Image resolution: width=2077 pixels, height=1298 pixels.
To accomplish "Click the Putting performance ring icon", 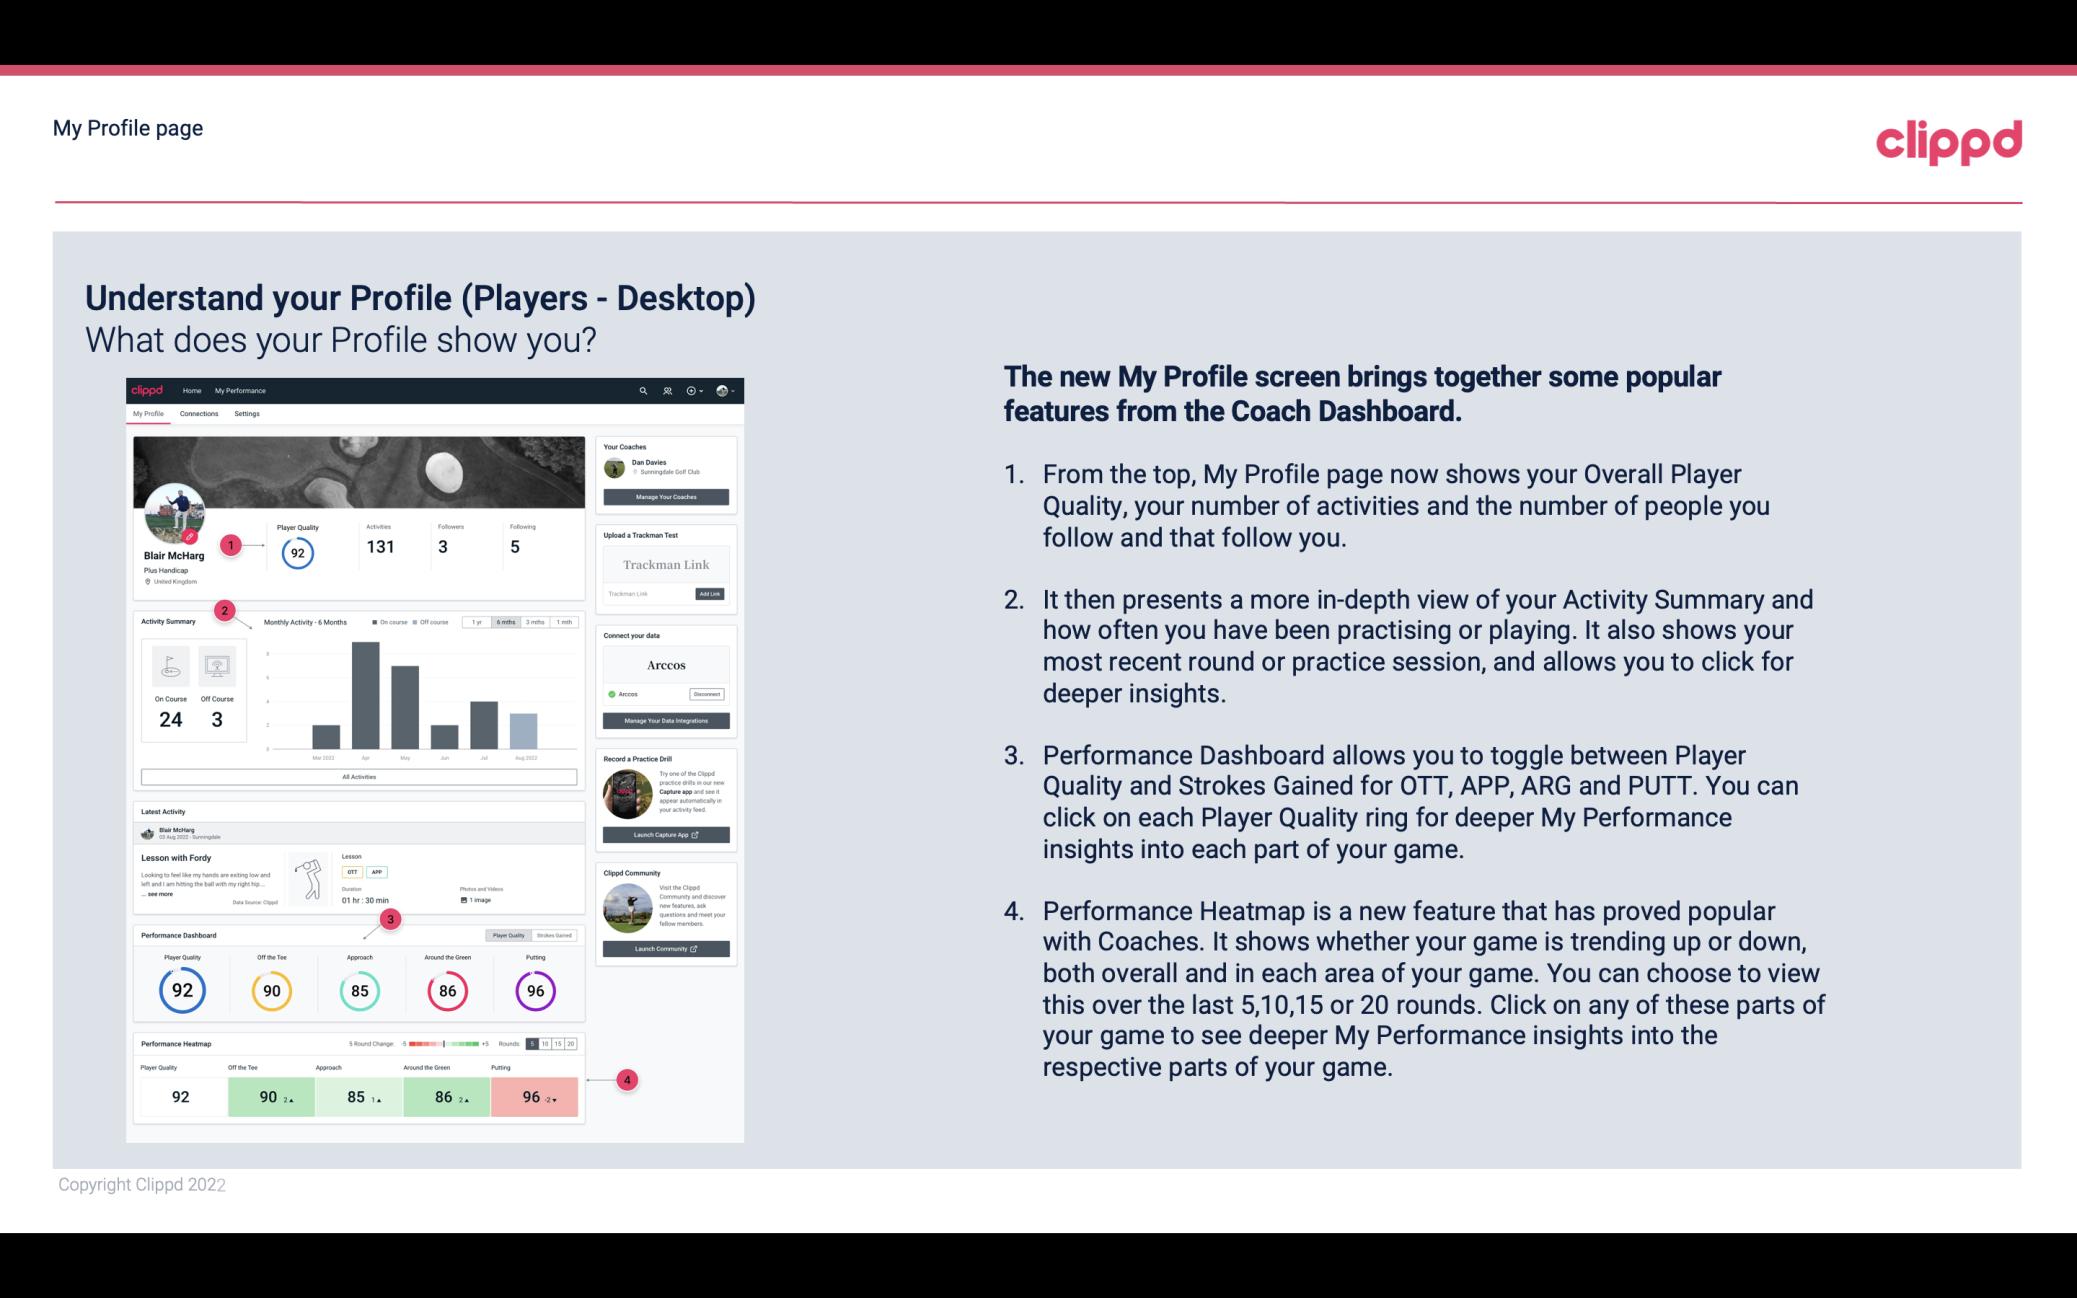I will [534, 990].
